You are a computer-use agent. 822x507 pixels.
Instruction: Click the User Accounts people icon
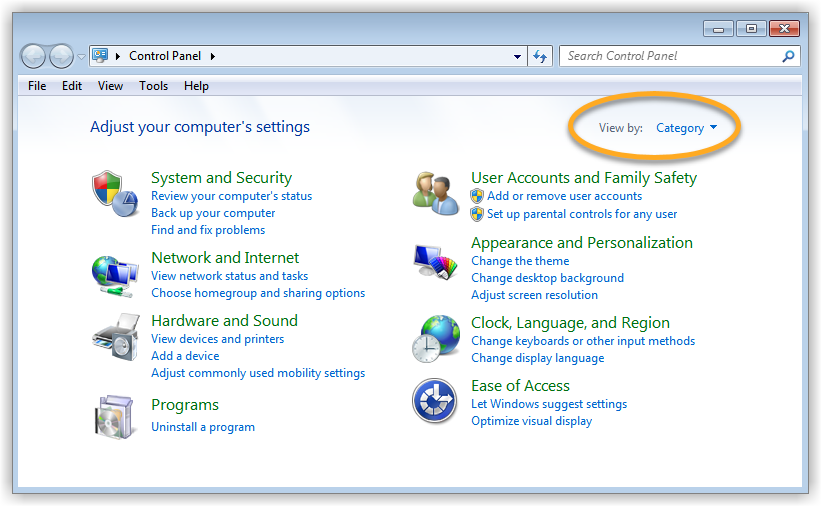pyautogui.click(x=436, y=191)
